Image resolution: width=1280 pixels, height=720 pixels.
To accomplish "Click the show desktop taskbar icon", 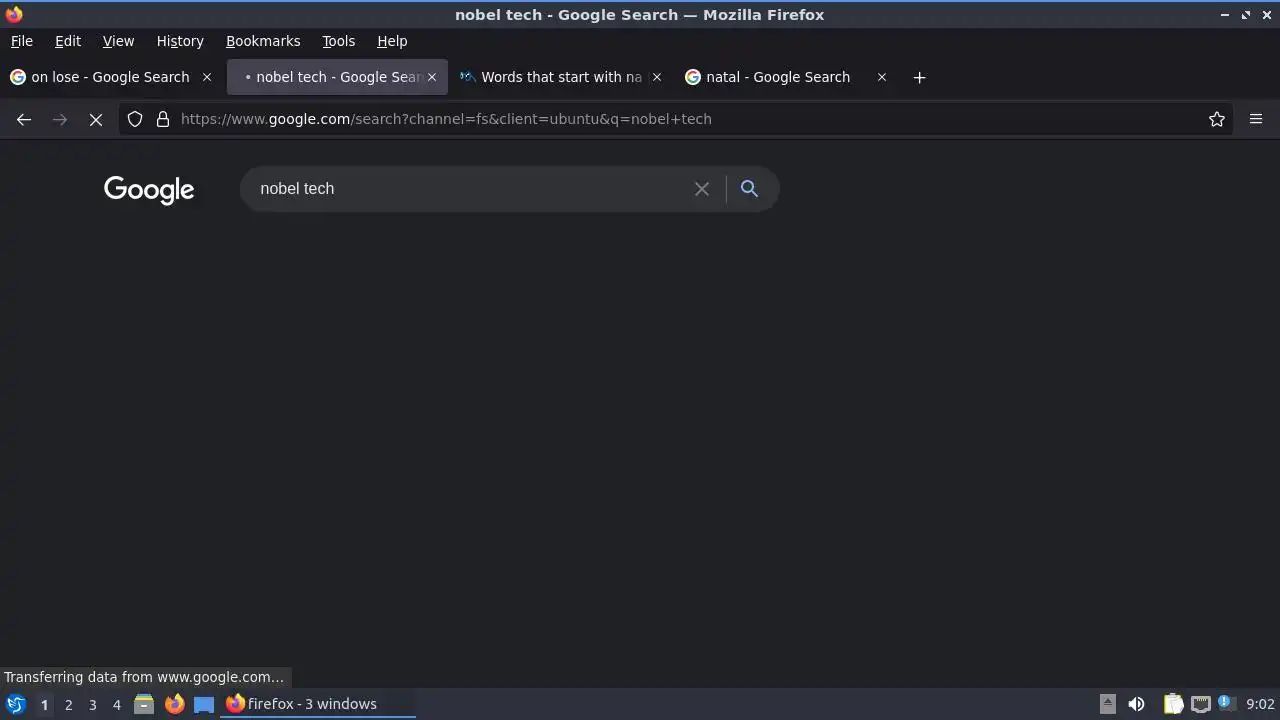I will point(204,704).
